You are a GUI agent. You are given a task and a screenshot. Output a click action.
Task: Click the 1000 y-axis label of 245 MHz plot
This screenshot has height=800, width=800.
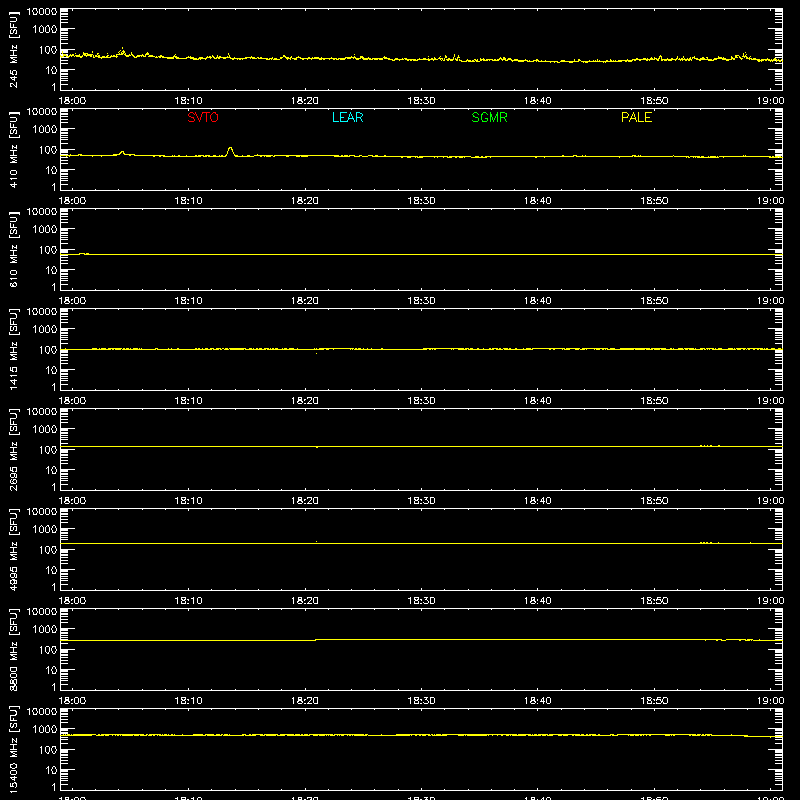coord(45,29)
